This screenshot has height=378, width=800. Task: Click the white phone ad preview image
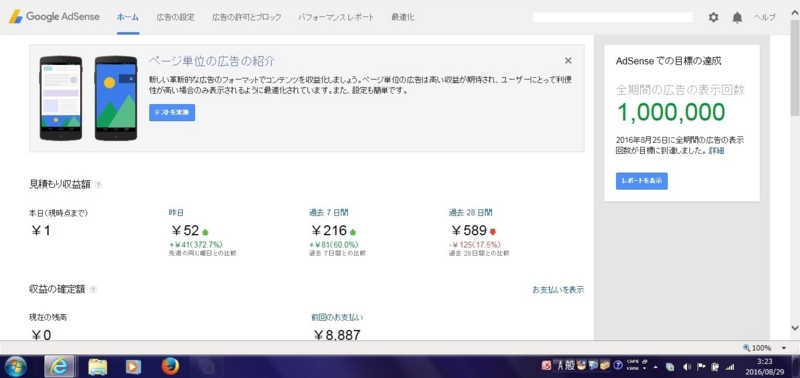coord(61,98)
